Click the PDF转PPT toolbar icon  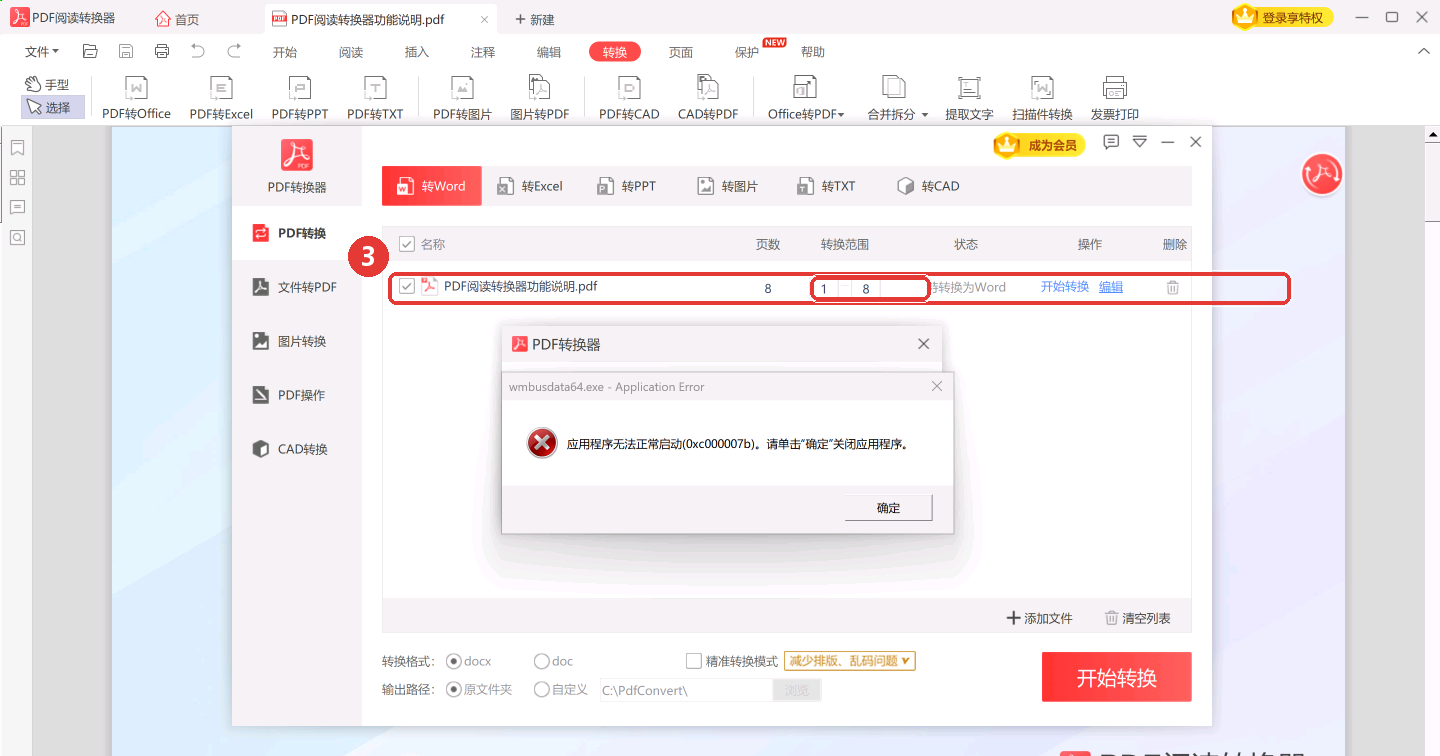(300, 98)
